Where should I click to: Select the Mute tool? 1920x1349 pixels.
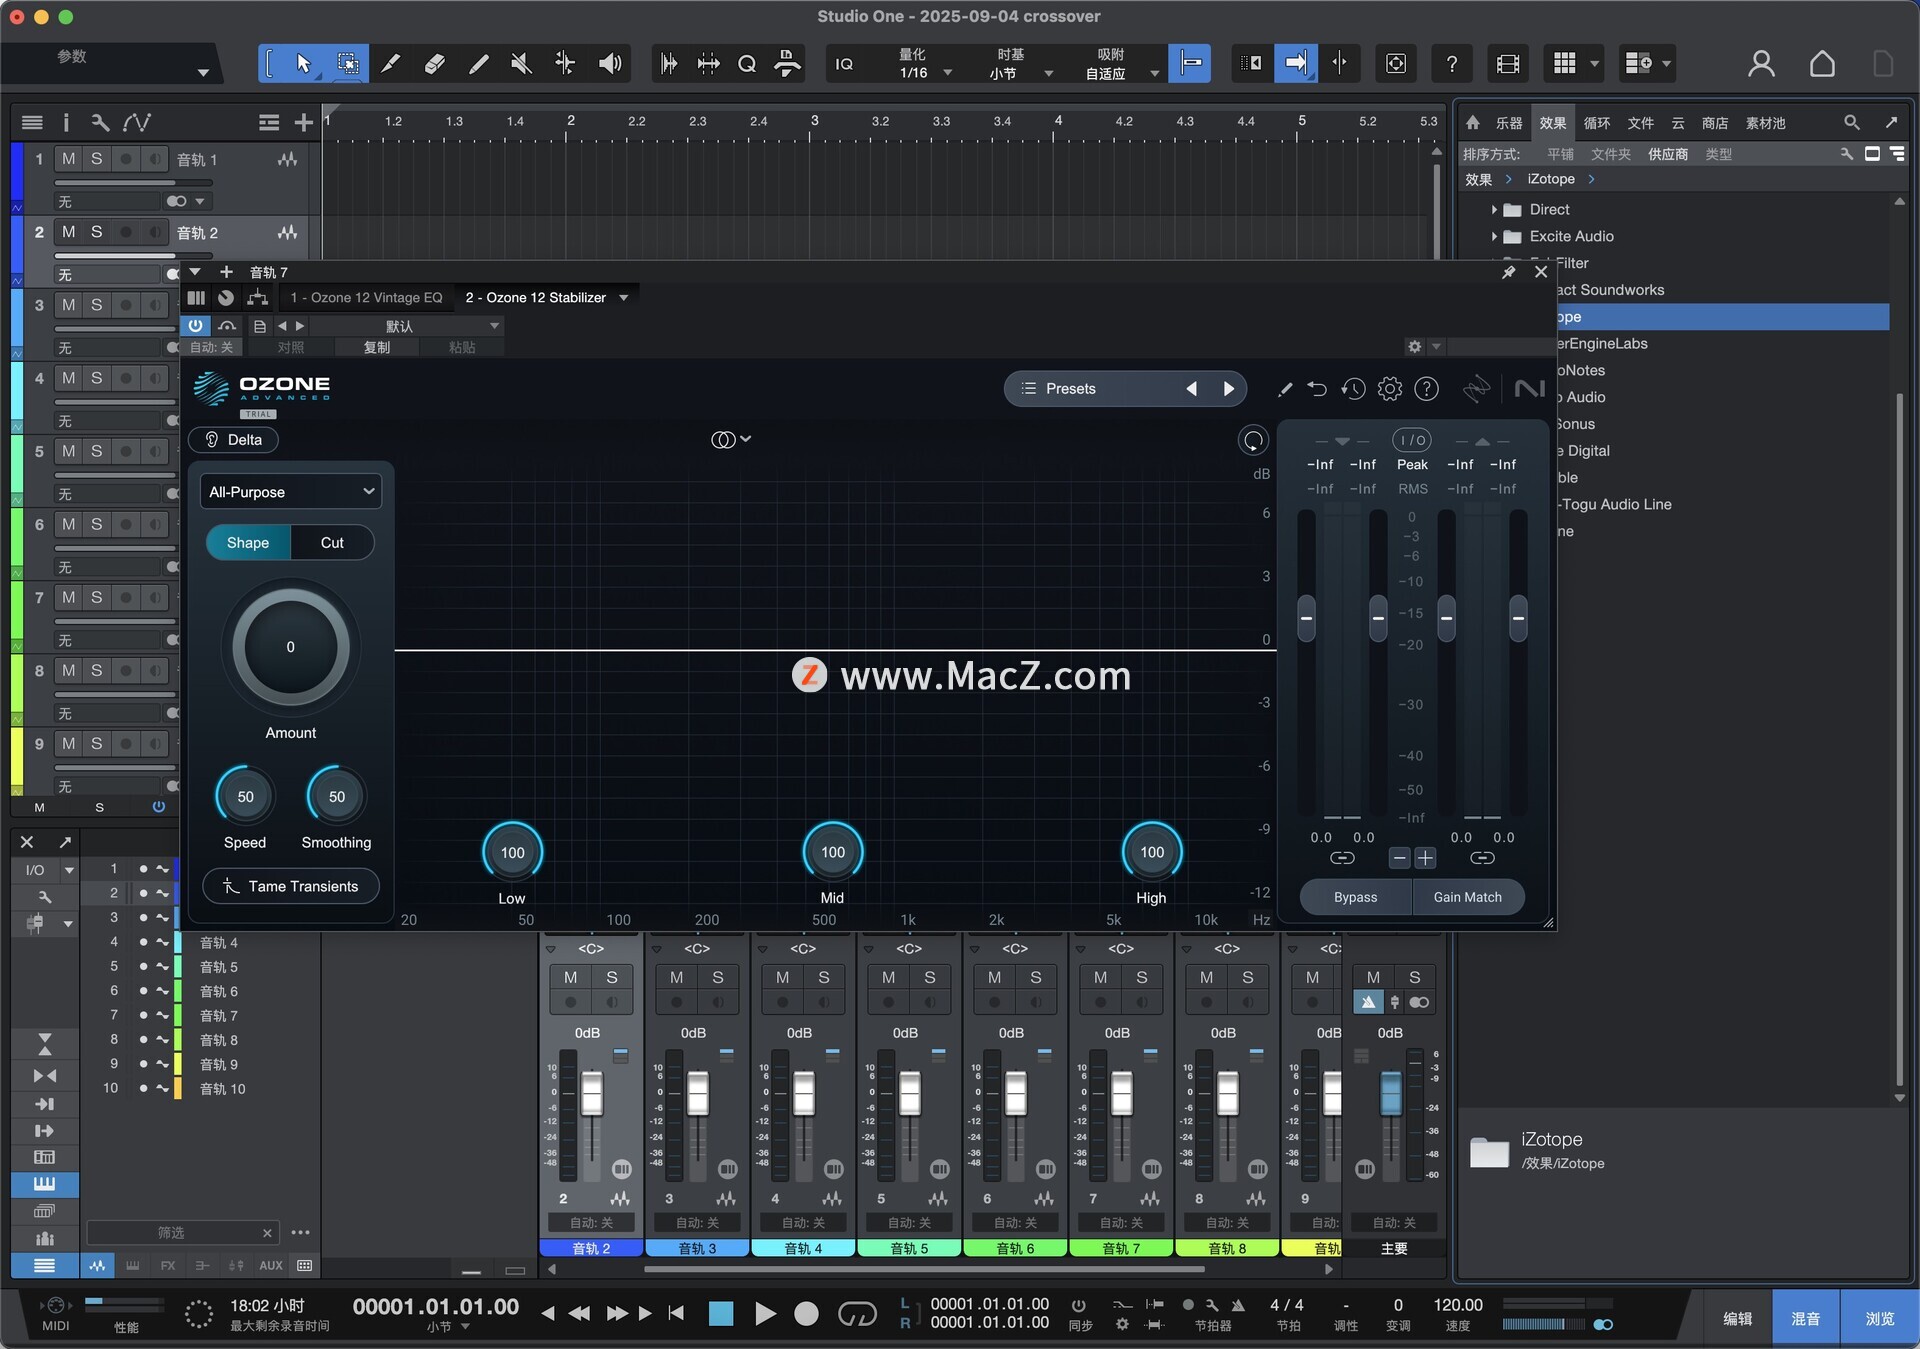[x=521, y=64]
